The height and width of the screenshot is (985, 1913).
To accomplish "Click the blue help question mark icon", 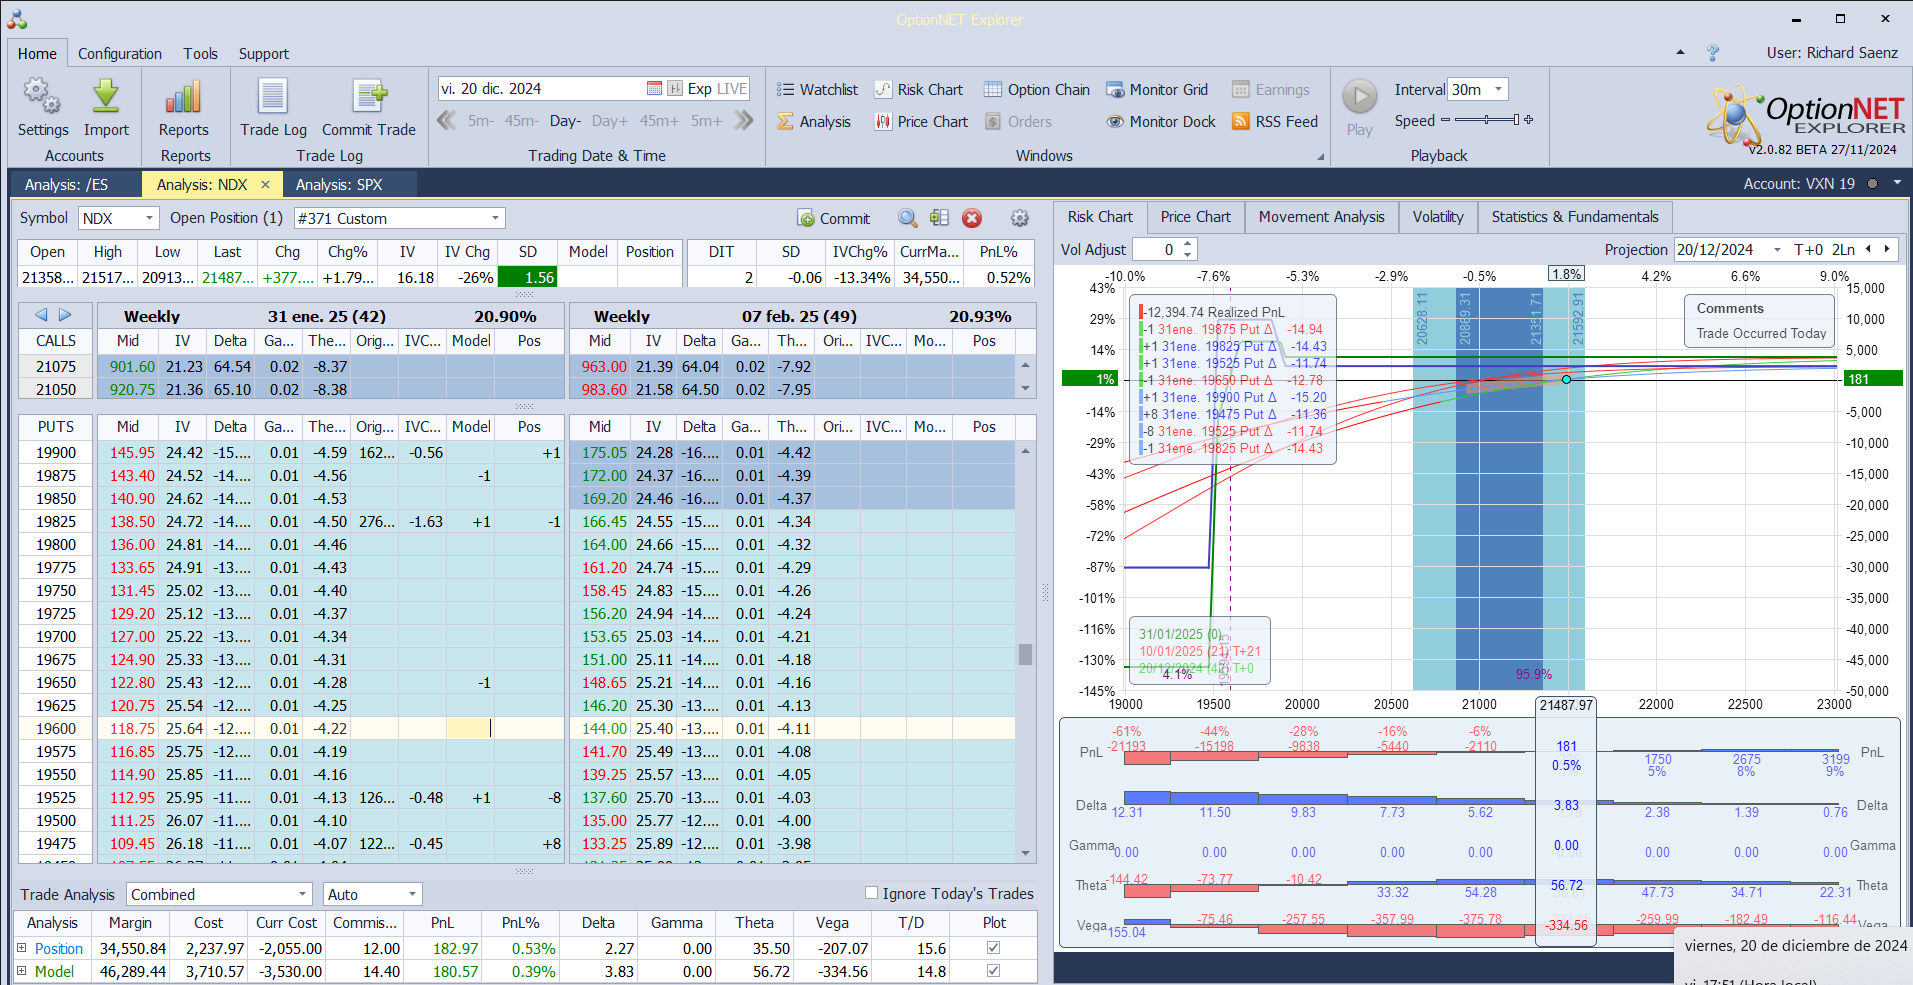I will pos(1712,53).
